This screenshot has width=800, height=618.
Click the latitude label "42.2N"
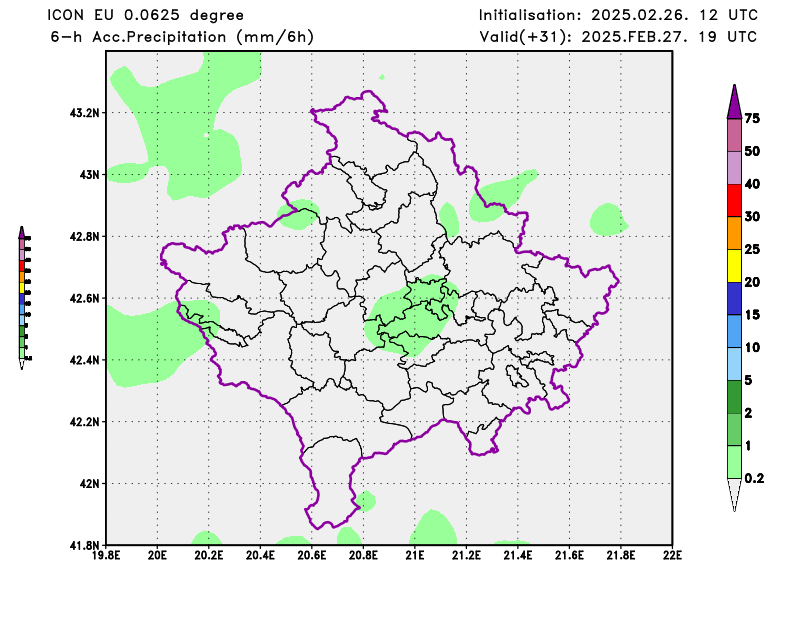85,422
